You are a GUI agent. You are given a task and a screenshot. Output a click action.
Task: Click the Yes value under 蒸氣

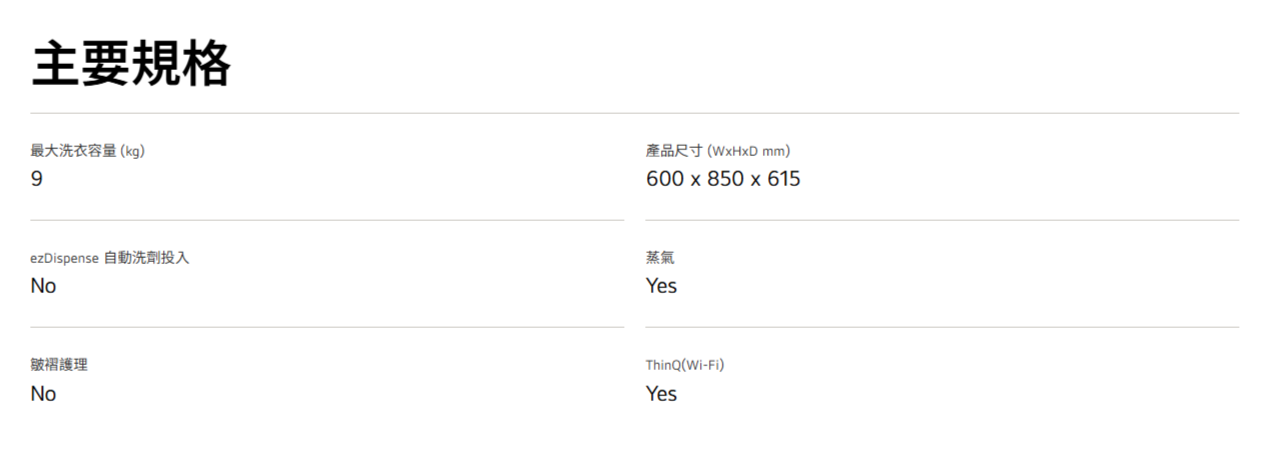coord(661,286)
